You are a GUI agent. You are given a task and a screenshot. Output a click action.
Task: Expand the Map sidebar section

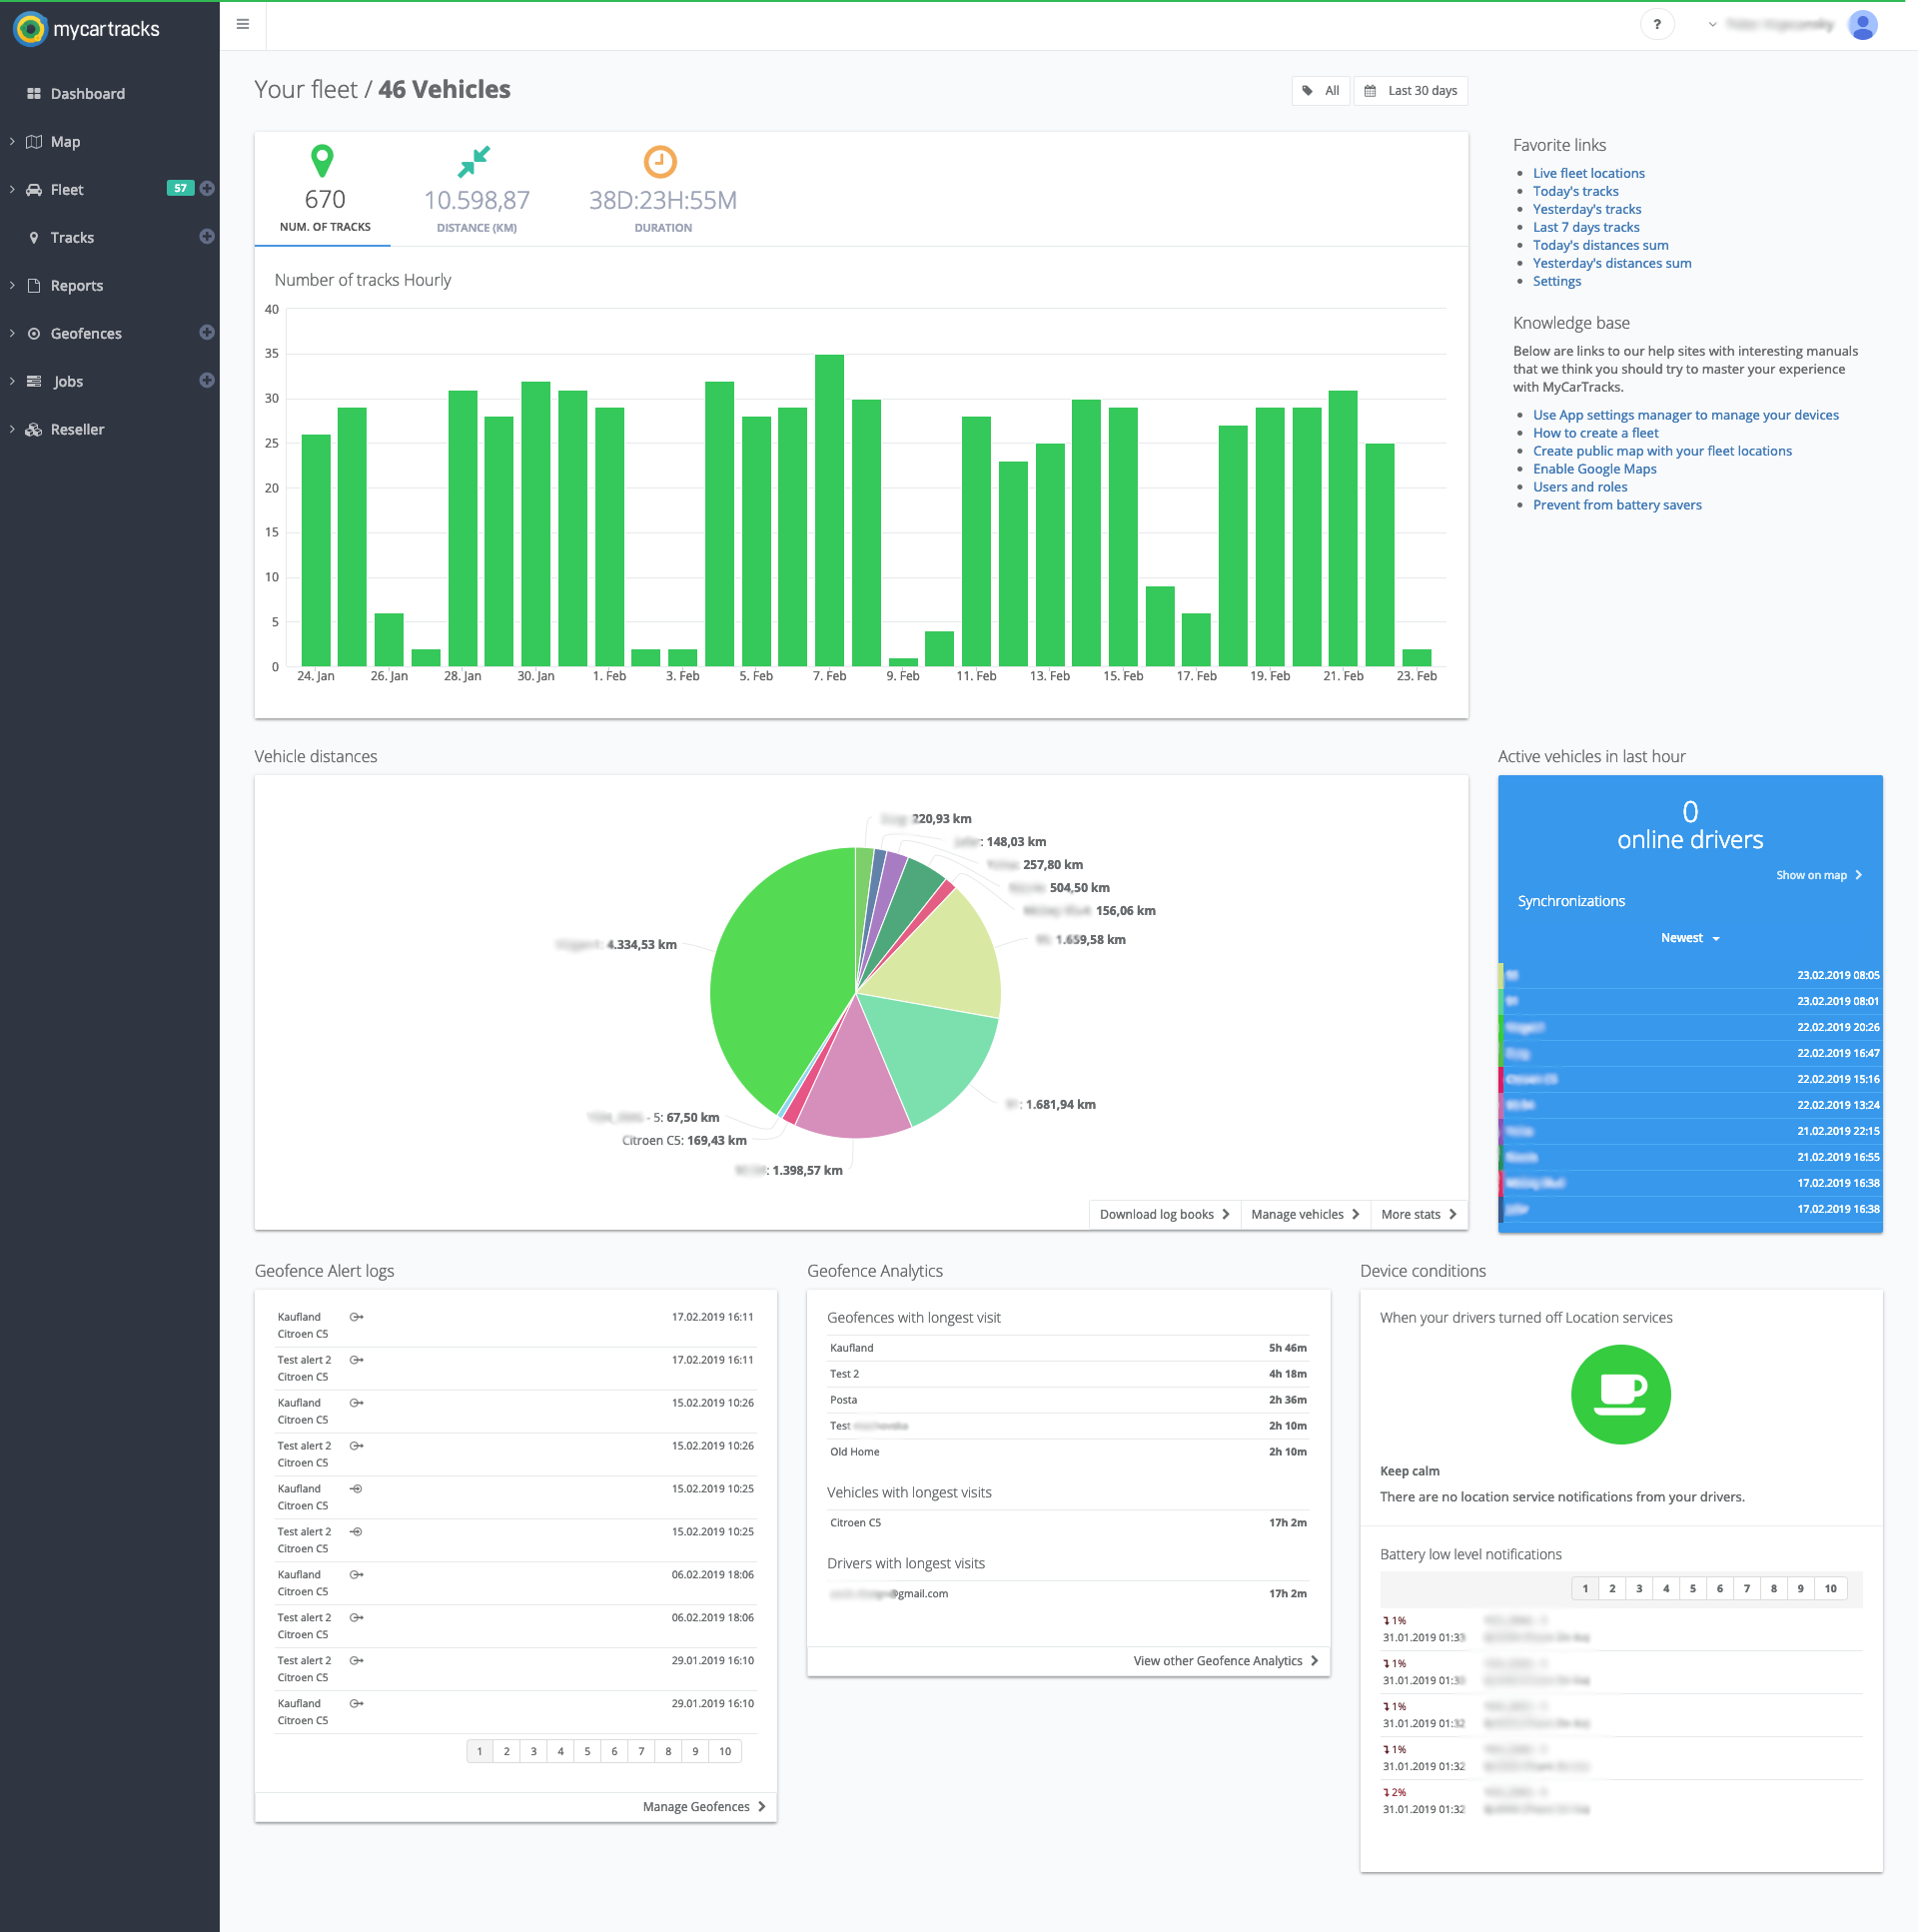(x=65, y=142)
